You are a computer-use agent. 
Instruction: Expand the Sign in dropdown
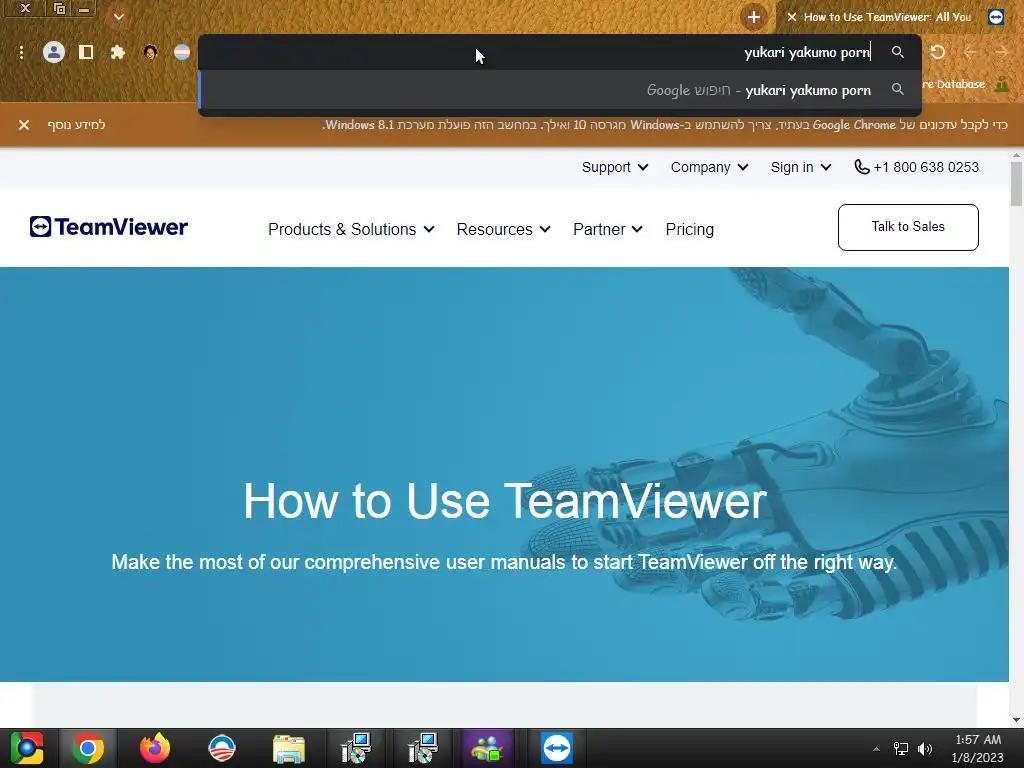pos(801,167)
